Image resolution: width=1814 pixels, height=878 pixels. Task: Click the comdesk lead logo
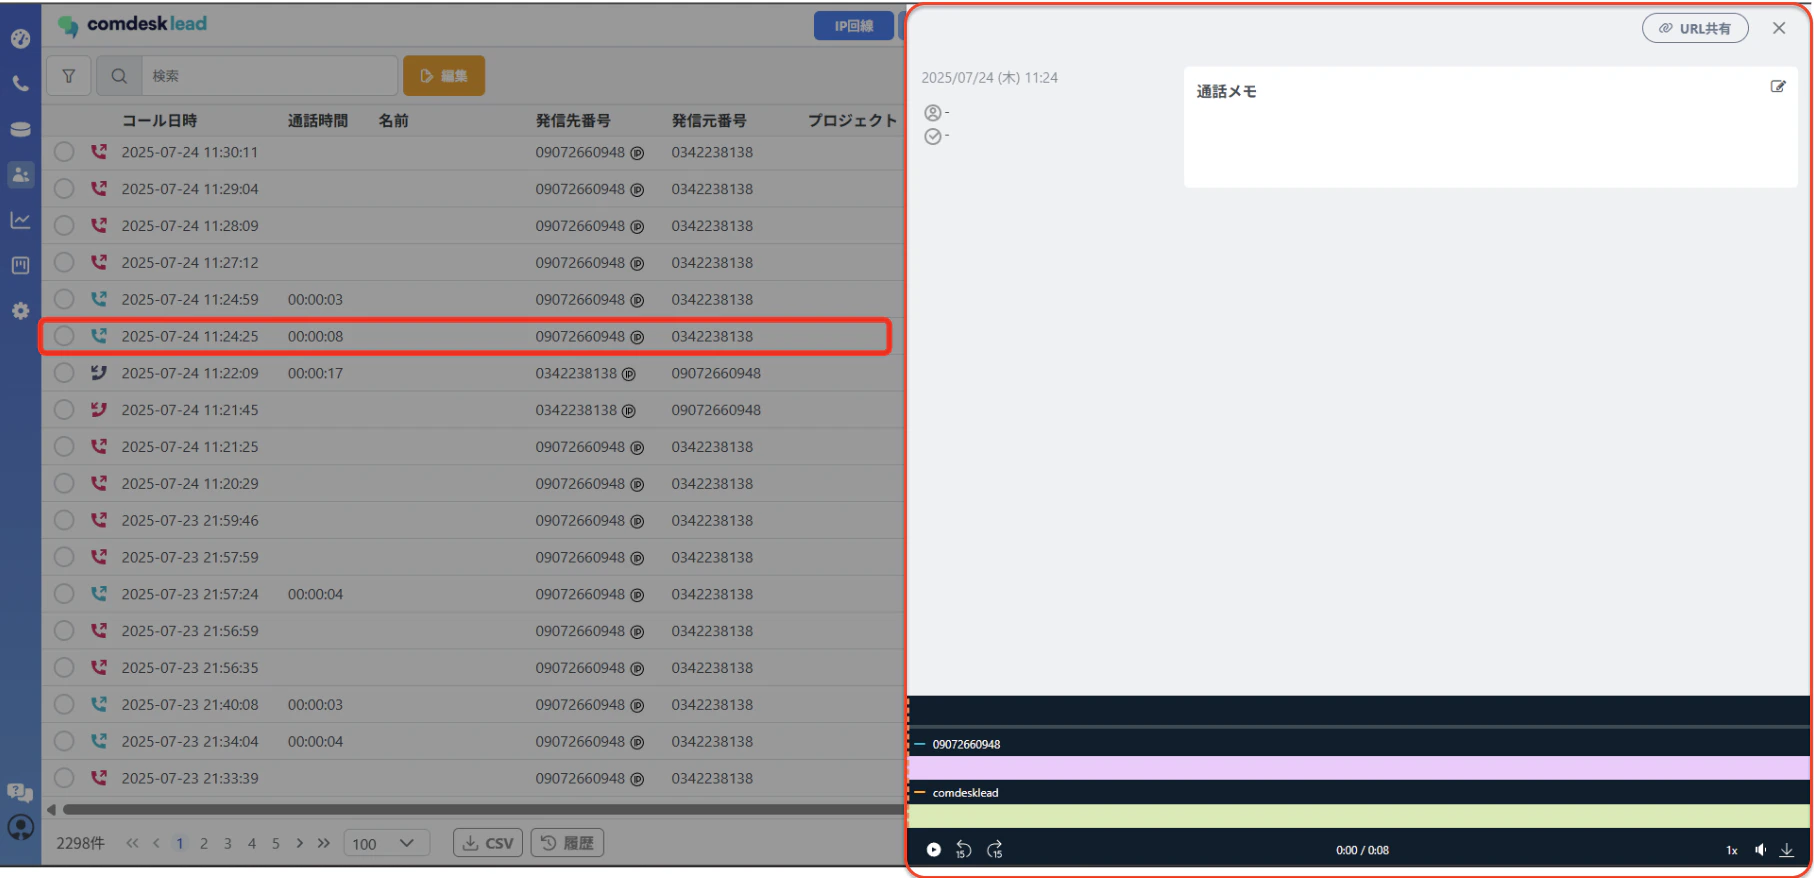click(x=132, y=24)
